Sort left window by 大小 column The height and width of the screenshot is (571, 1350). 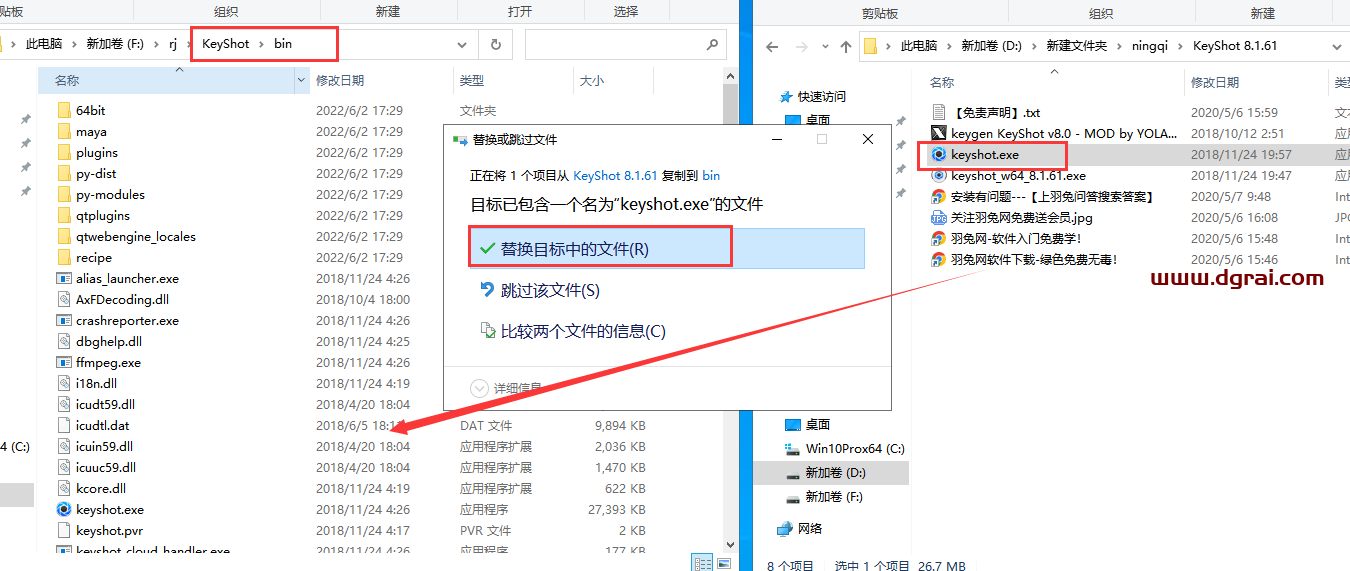591,80
